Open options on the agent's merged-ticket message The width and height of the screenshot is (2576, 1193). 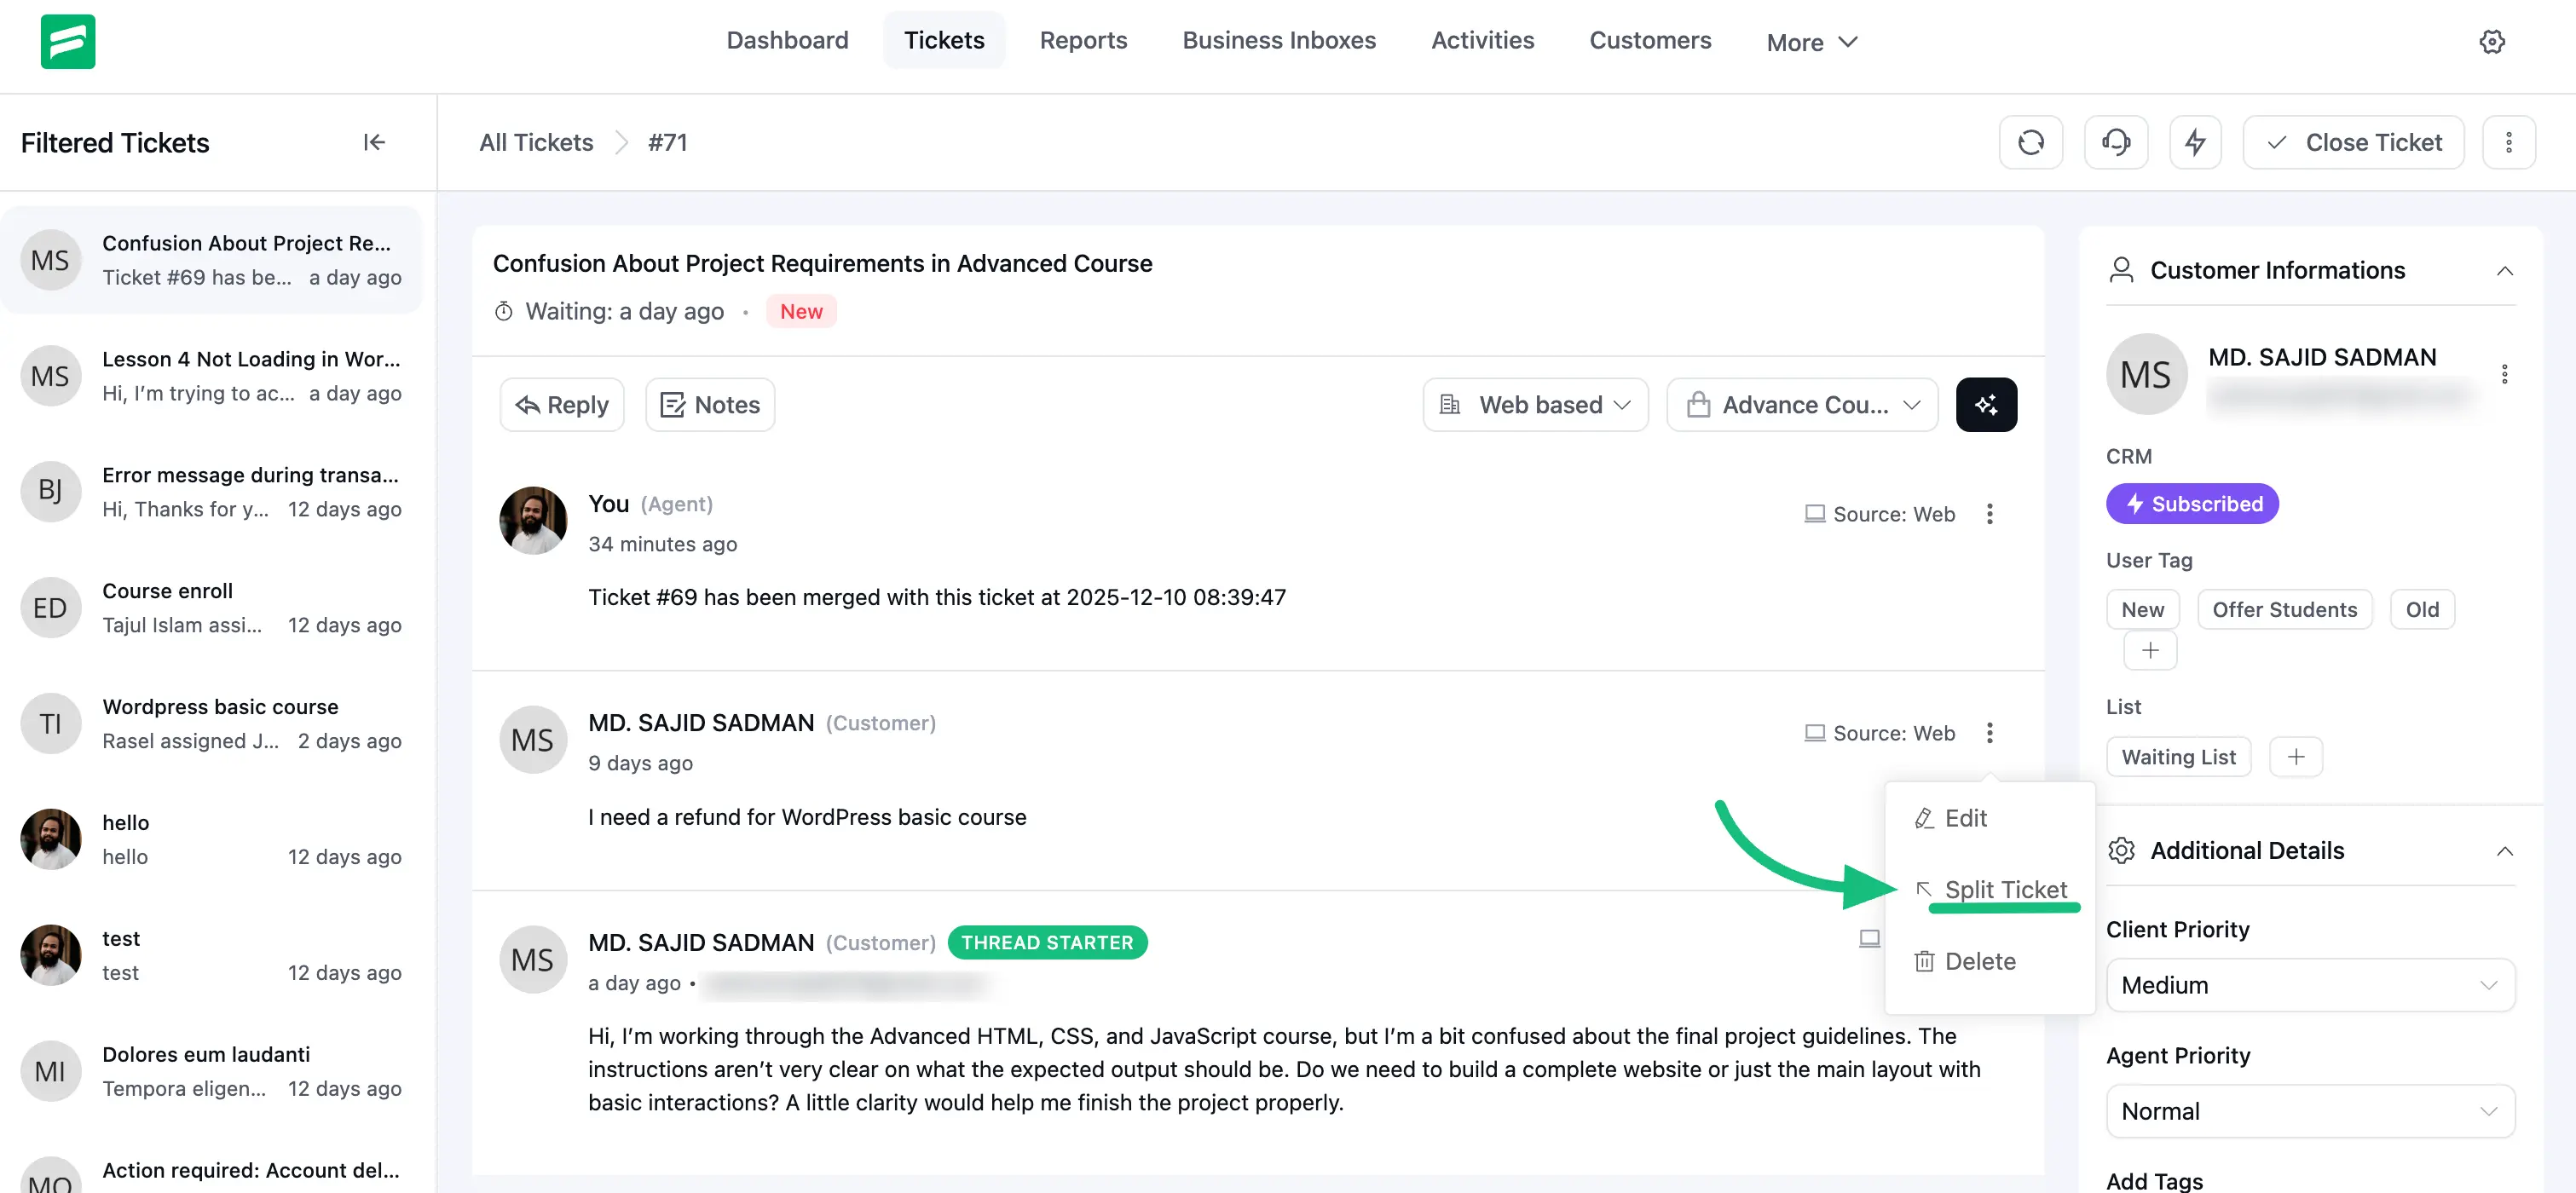[1990, 513]
